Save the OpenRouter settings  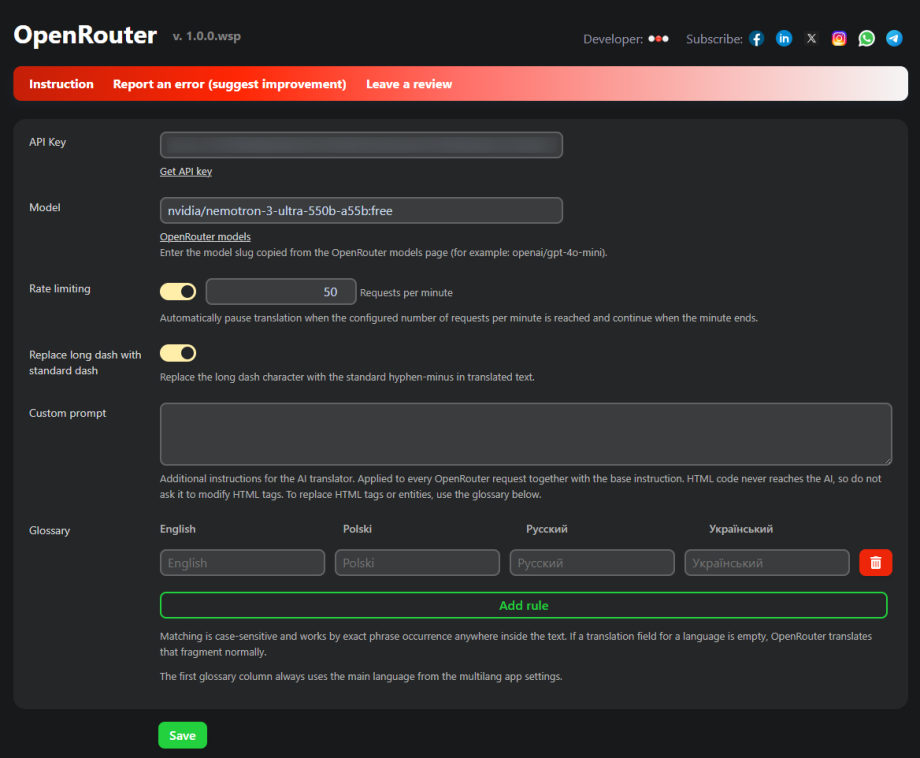182,735
